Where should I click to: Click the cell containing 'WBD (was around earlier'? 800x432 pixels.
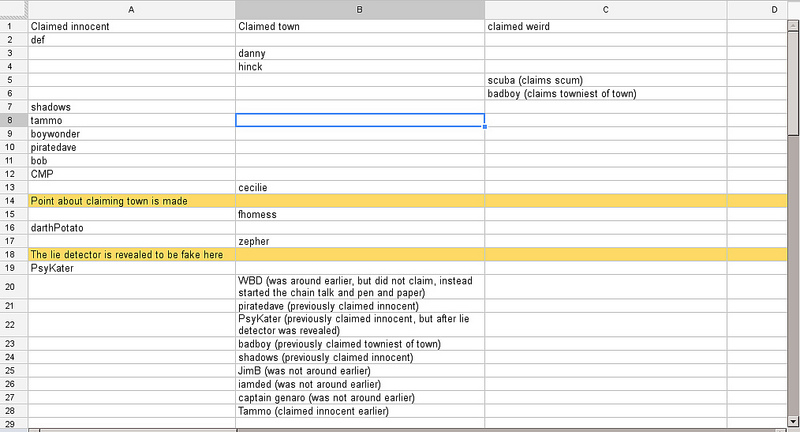[360, 285]
